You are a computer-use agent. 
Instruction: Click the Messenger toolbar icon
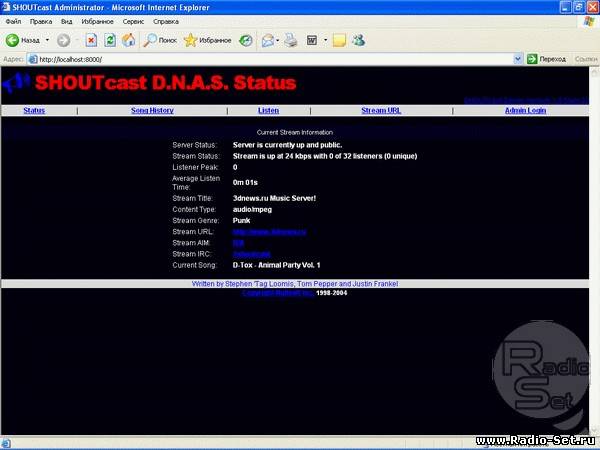pyautogui.click(x=359, y=41)
